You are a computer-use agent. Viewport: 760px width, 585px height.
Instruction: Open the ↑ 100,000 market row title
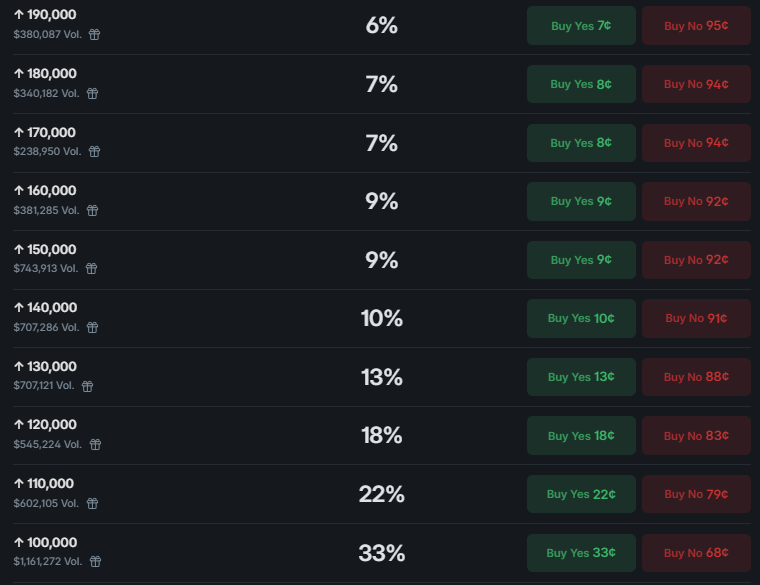(x=45, y=542)
